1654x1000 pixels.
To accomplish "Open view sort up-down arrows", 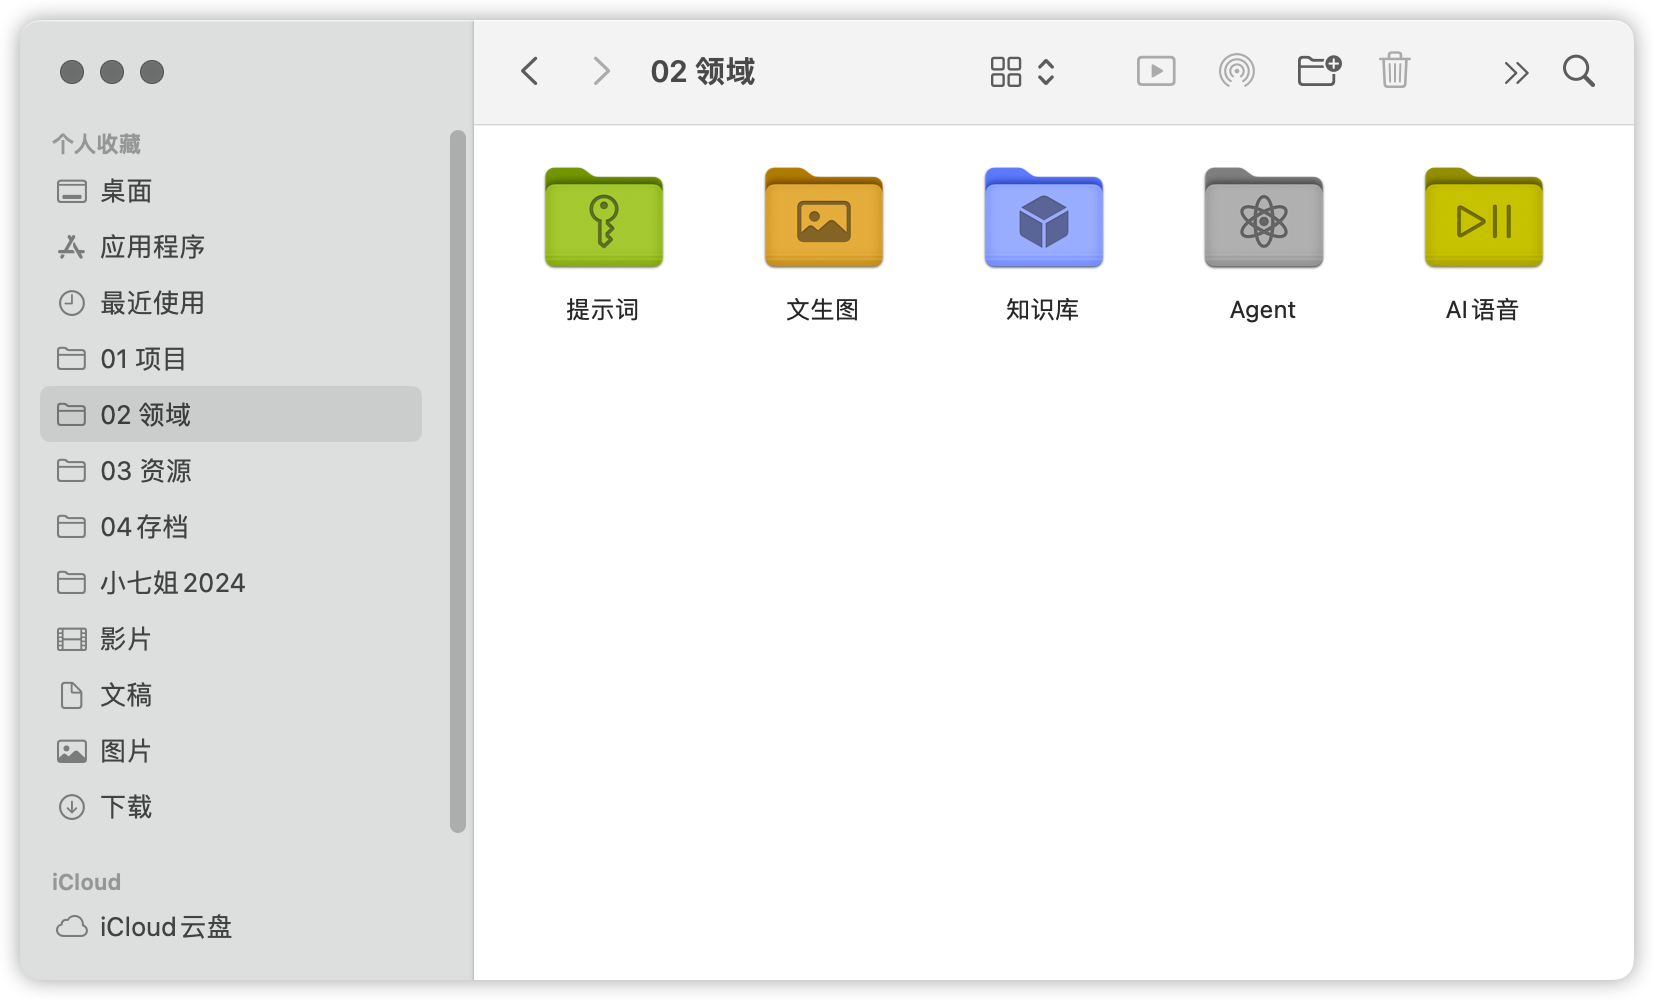I will (x=1046, y=72).
